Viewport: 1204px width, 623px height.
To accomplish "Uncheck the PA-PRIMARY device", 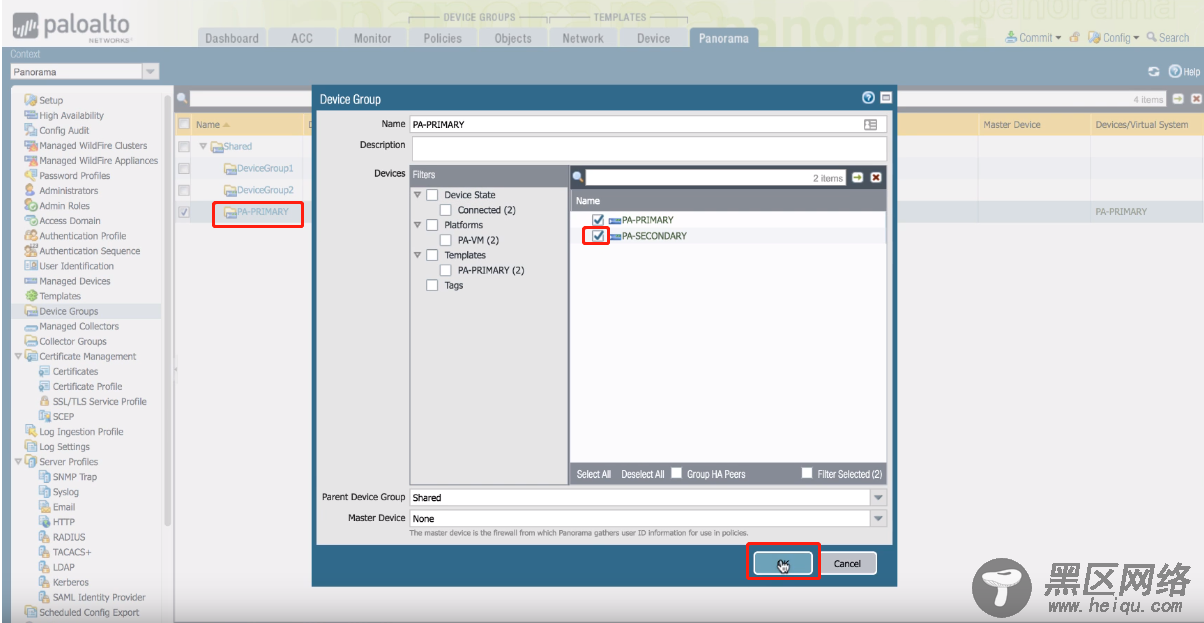I will tap(598, 220).
